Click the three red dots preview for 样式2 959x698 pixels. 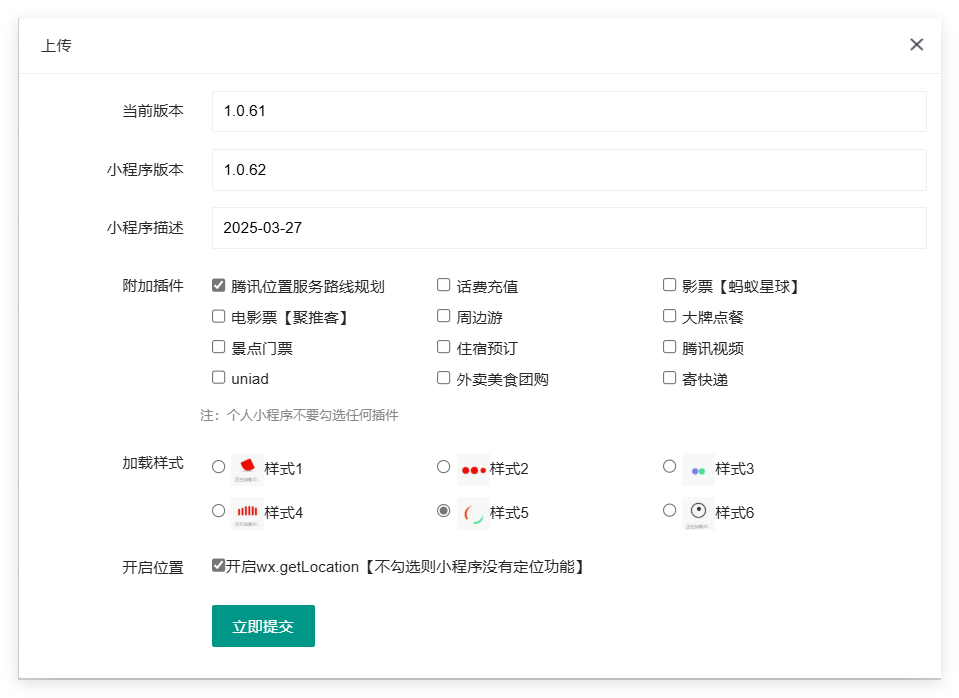coord(473,469)
